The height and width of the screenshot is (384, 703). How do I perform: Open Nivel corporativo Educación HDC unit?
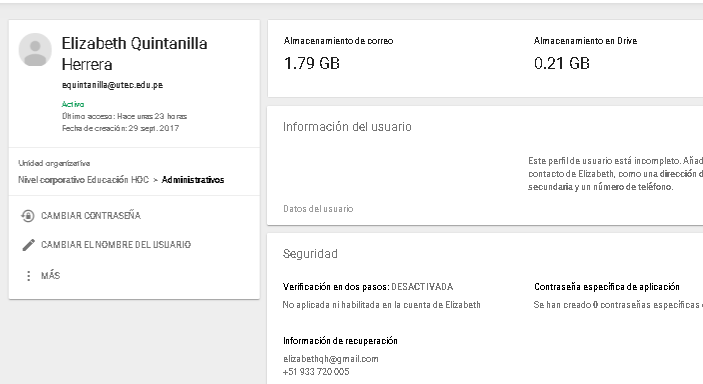(x=83, y=180)
